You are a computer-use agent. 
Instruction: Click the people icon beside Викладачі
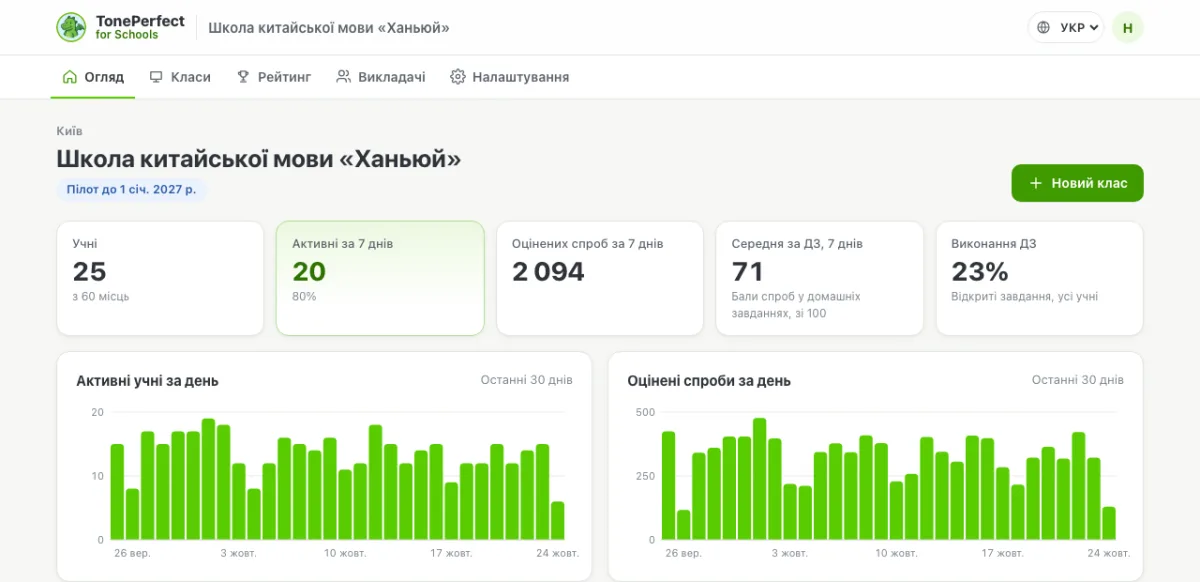point(343,77)
